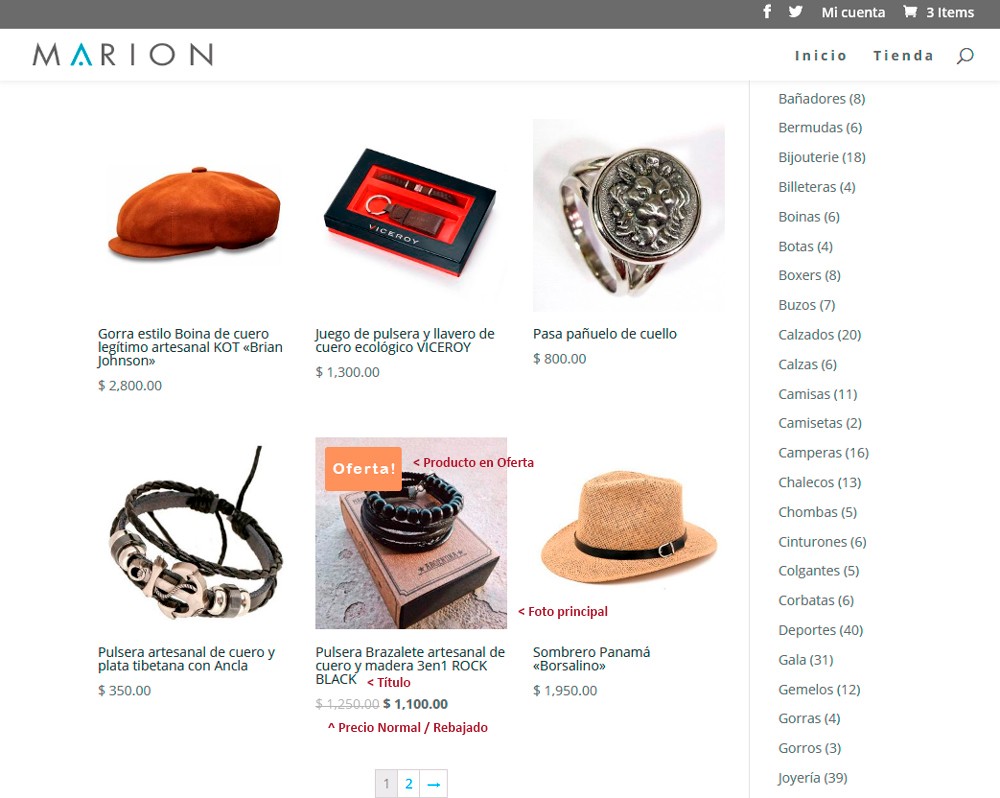Open the Tienda menu item

(903, 55)
